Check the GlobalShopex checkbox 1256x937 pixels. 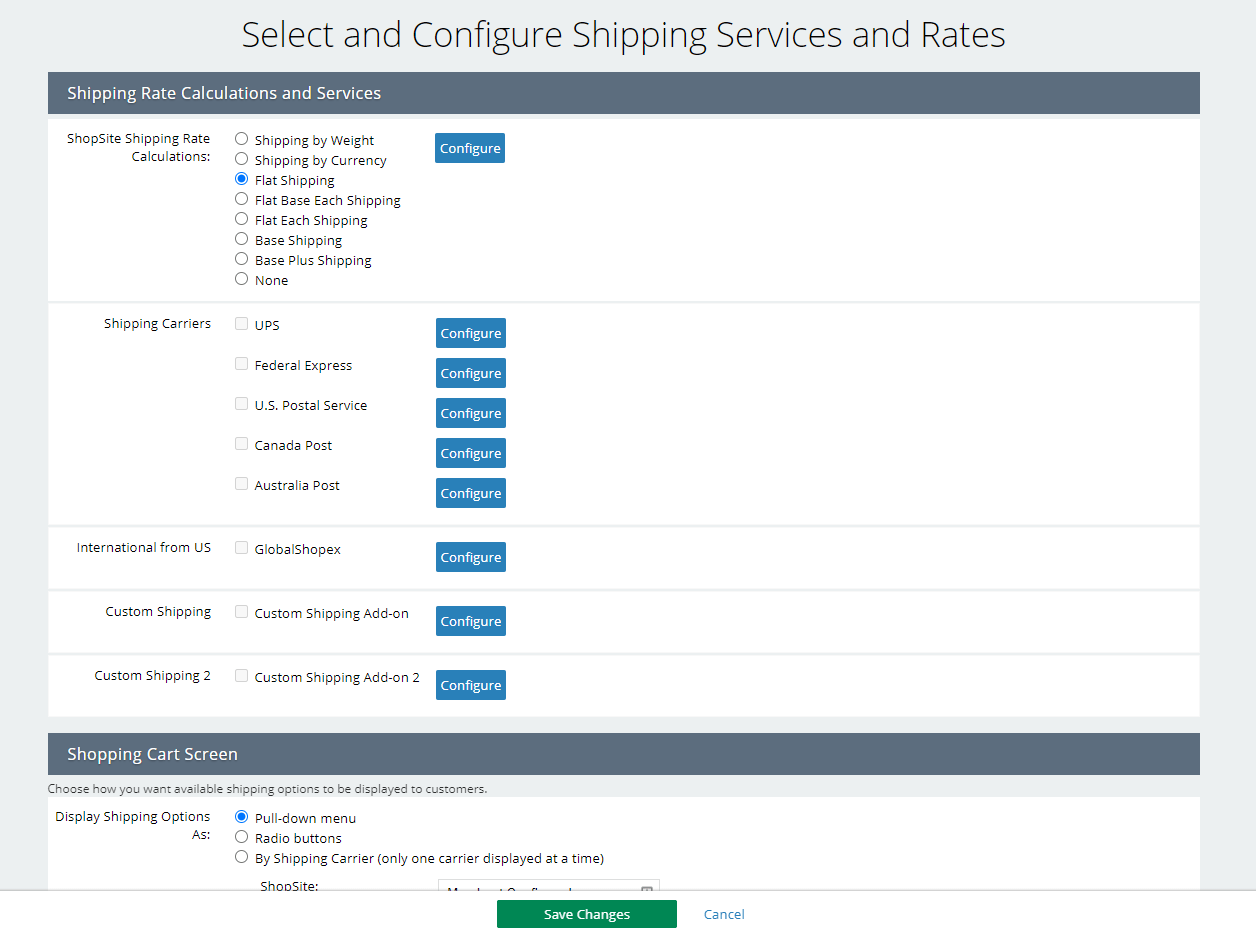pos(241,548)
